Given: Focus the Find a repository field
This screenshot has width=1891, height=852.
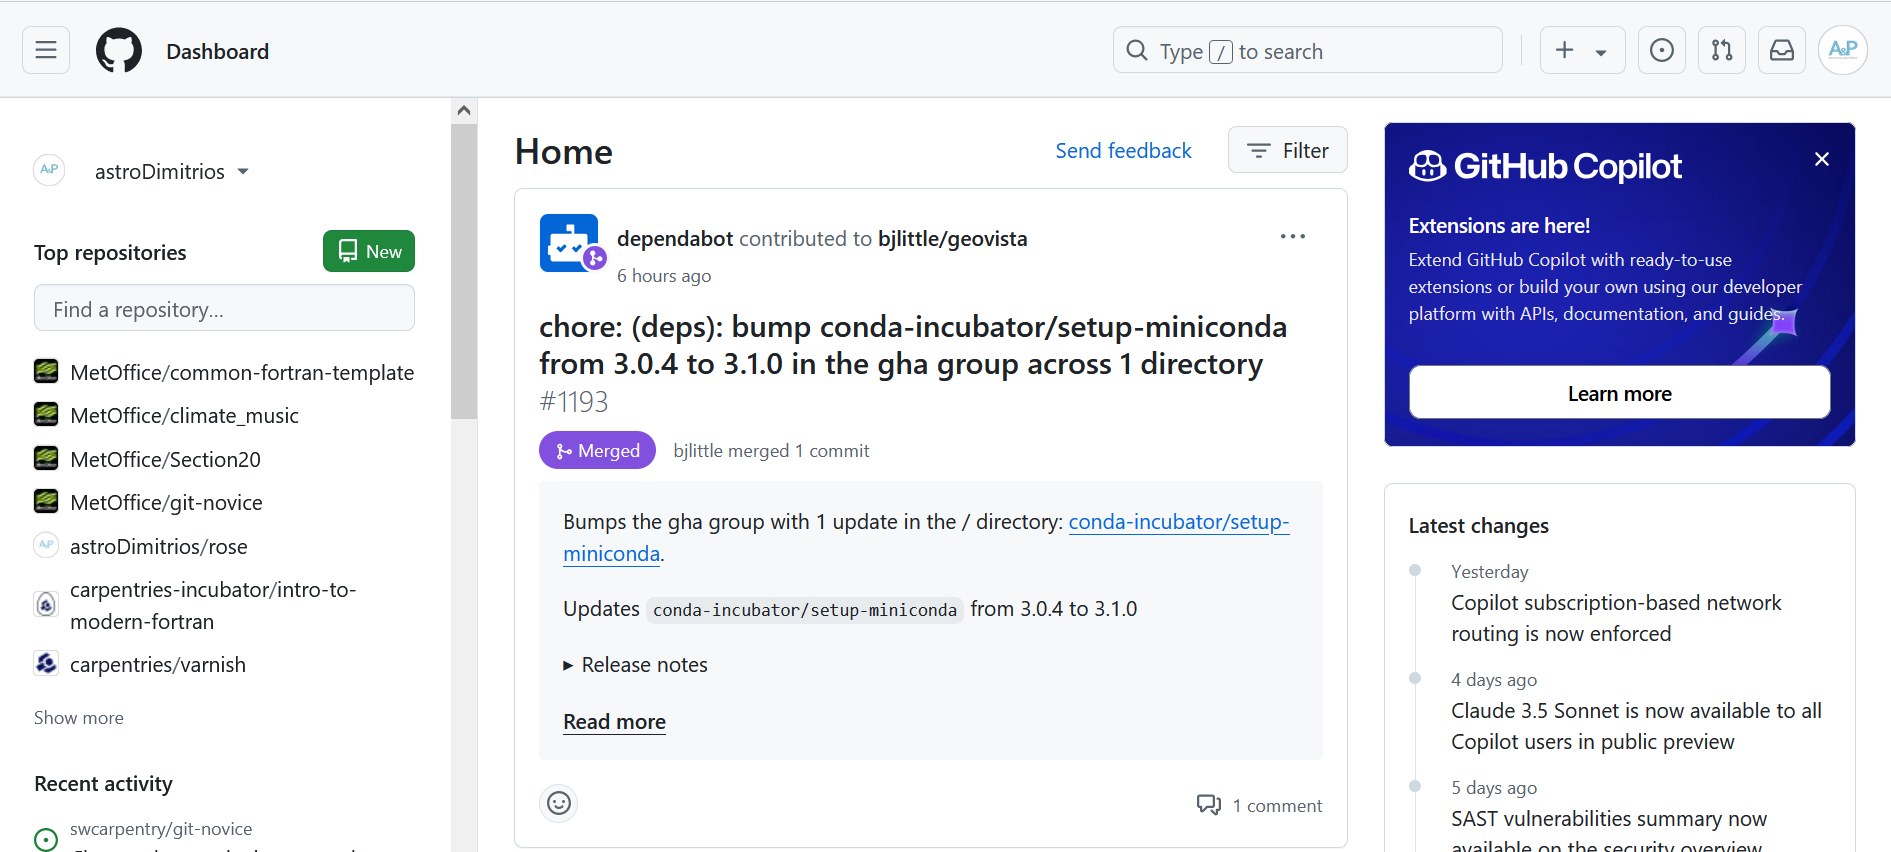Looking at the screenshot, I should point(224,308).
